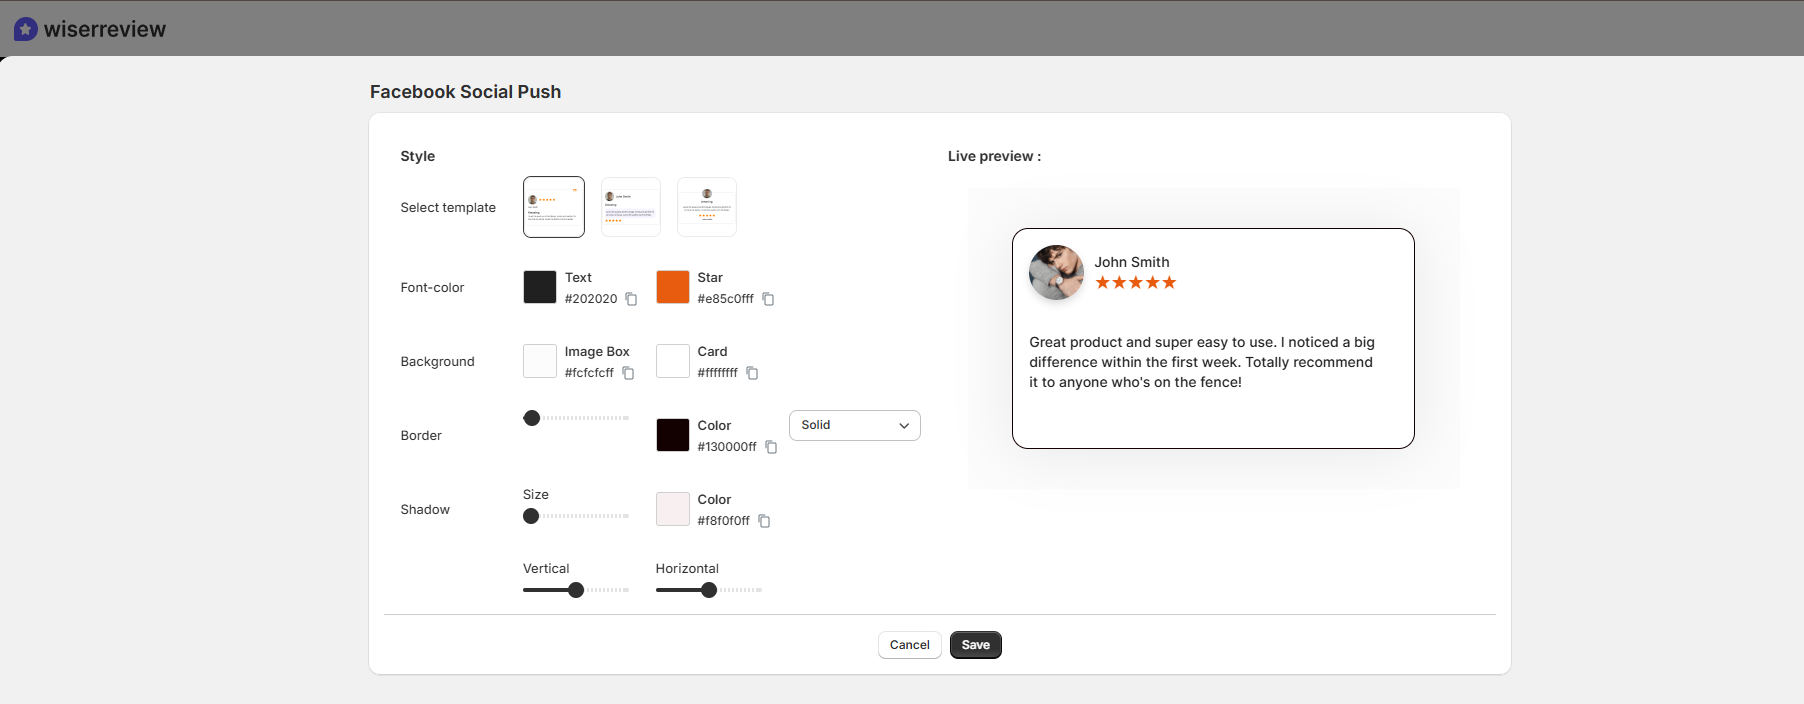Screen dimensions: 1804x704
Task: Click the wiserreview logo icon
Action: coord(26,29)
